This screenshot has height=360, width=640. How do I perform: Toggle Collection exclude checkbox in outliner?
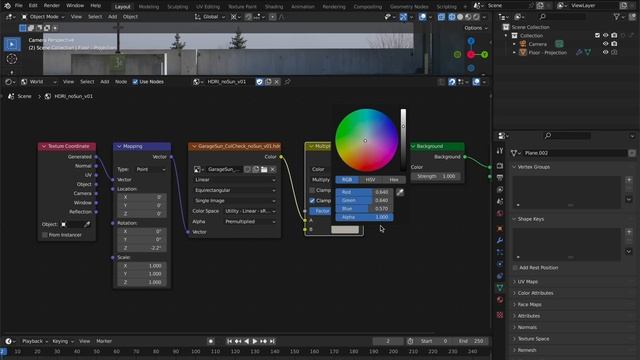[x=598, y=36]
